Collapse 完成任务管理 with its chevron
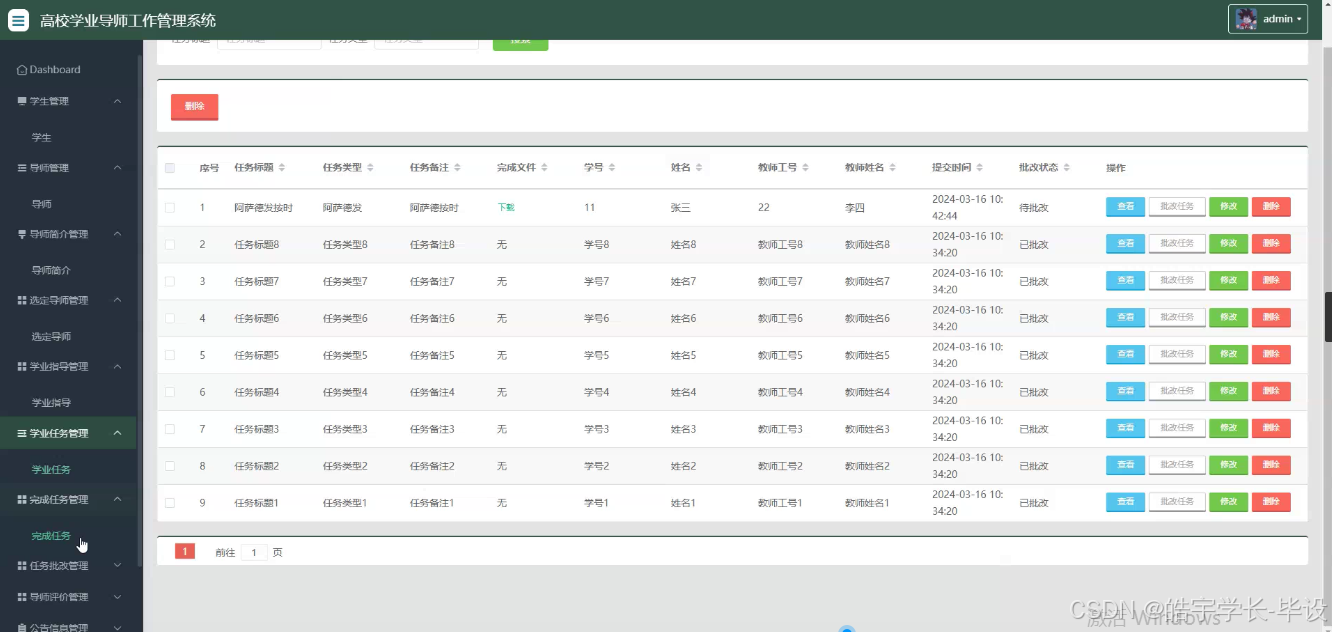Viewport: 1332px width, 632px height. (117, 499)
